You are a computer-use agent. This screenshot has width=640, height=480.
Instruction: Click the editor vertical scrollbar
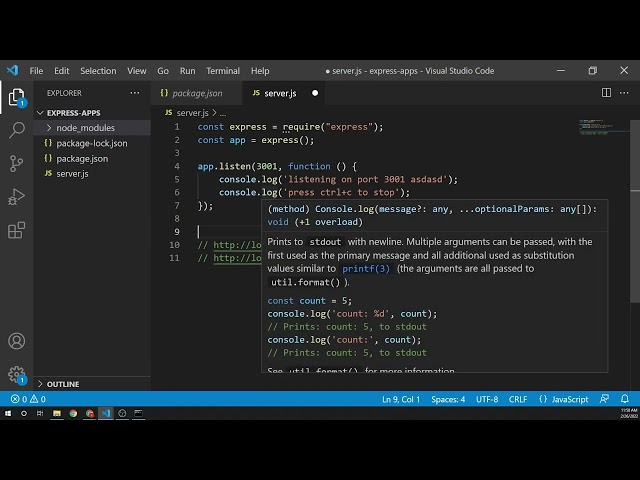pyautogui.click(x=635, y=212)
